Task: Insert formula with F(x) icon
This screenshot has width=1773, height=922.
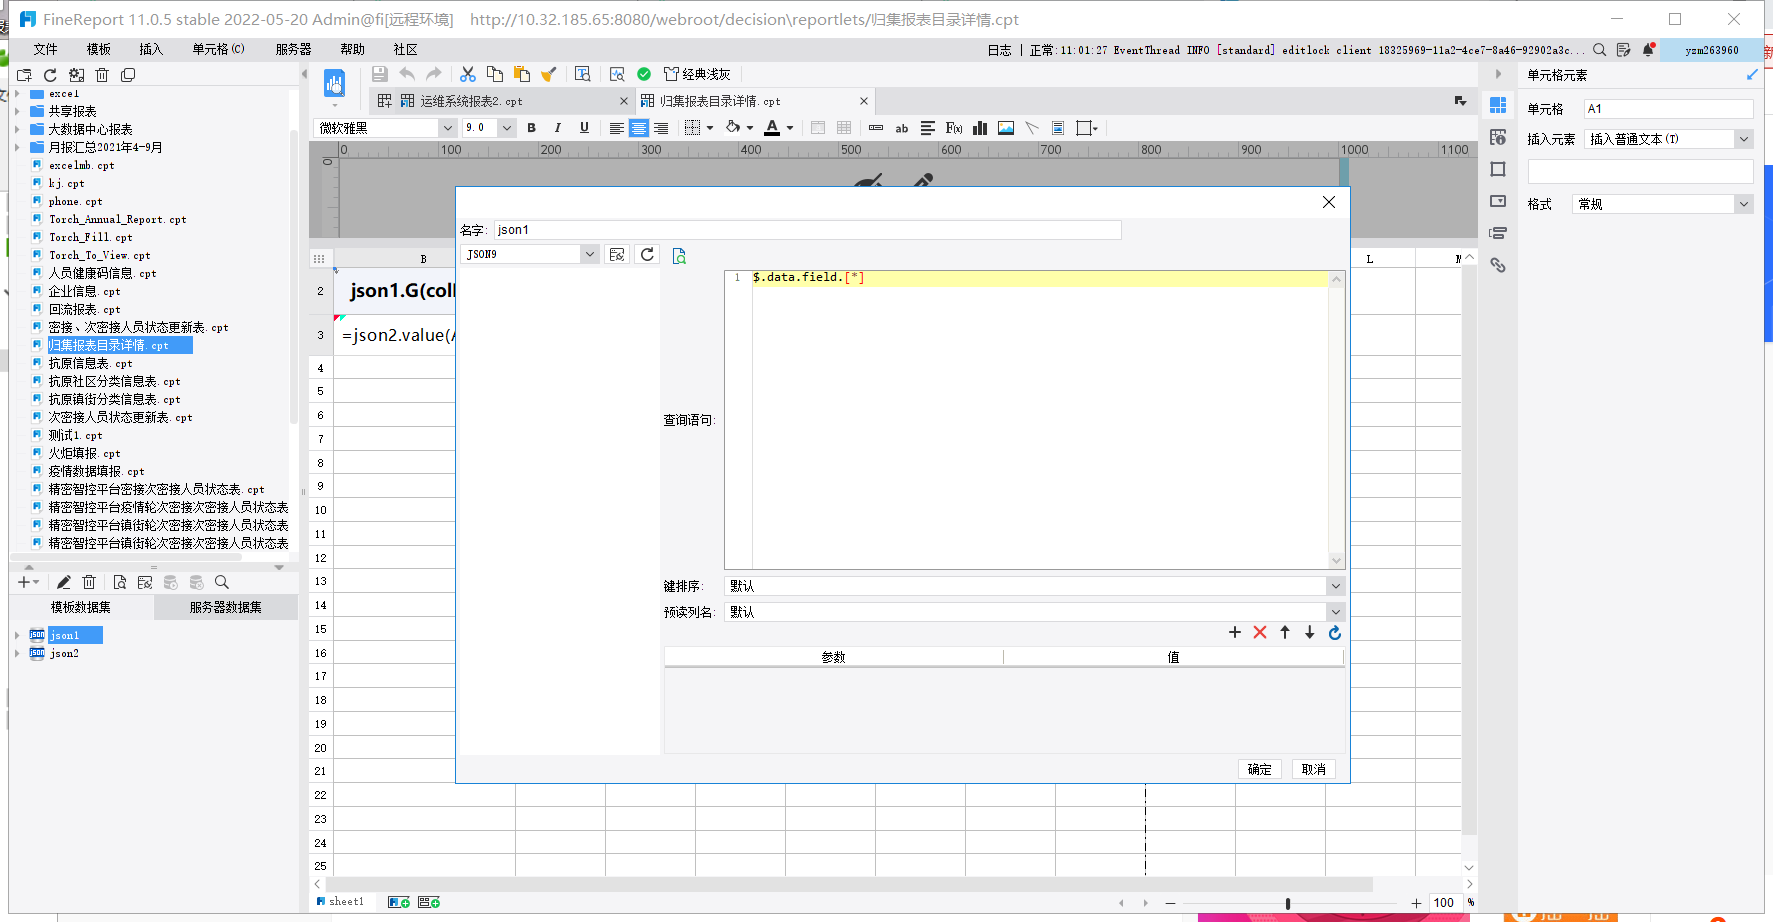Action: click(x=954, y=128)
